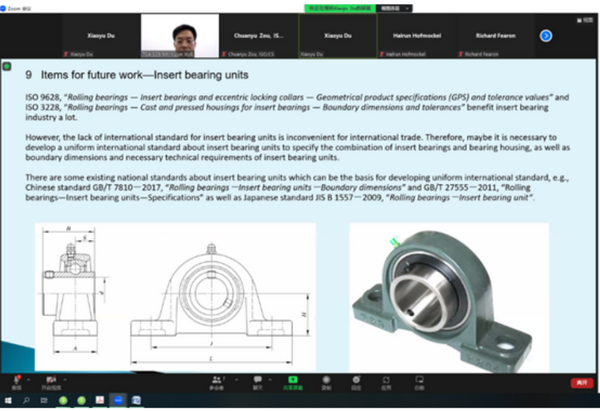Viewport: 600px width, 411px height.
Task: Open Windows taskbar search
Action: (26, 401)
